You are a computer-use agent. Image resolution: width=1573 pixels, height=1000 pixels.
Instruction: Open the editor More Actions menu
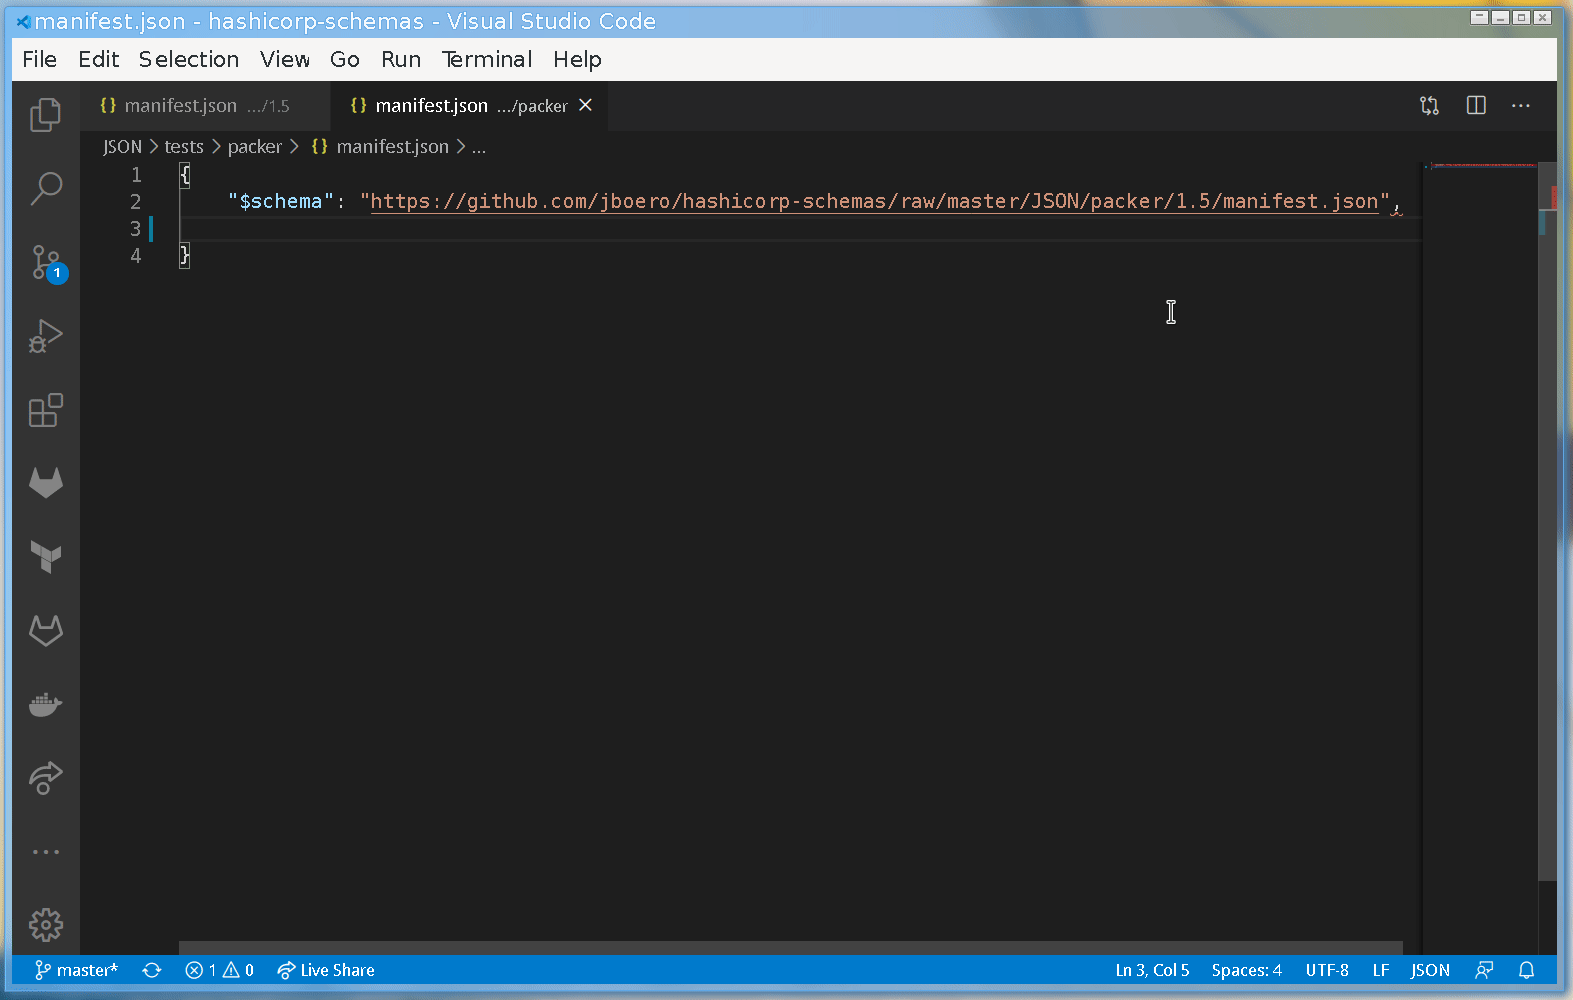pyautogui.click(x=1521, y=106)
